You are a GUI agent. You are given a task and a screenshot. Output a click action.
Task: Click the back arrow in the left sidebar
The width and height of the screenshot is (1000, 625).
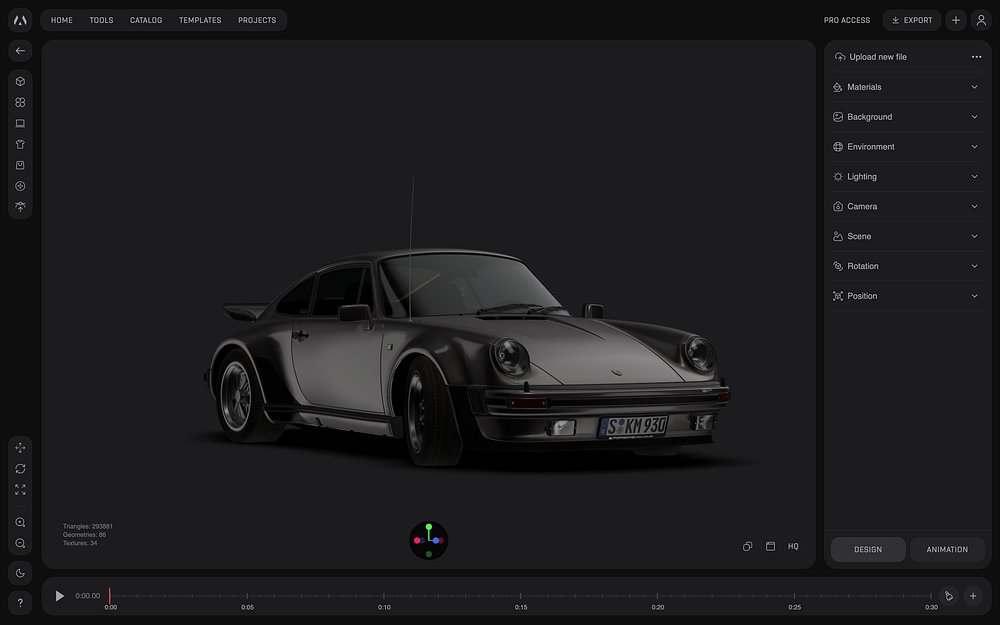click(20, 50)
